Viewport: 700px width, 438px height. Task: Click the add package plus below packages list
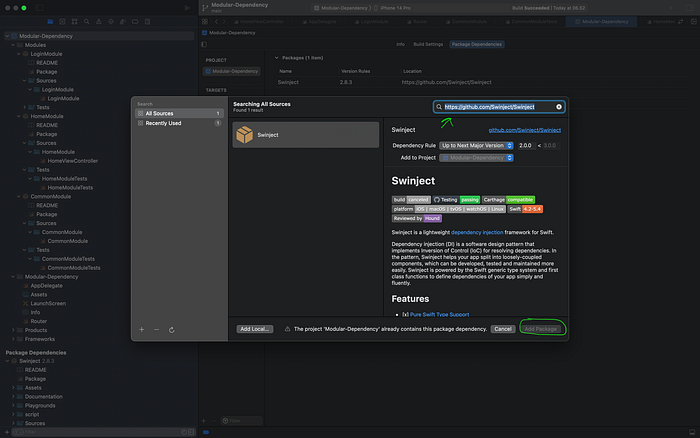click(x=204, y=421)
